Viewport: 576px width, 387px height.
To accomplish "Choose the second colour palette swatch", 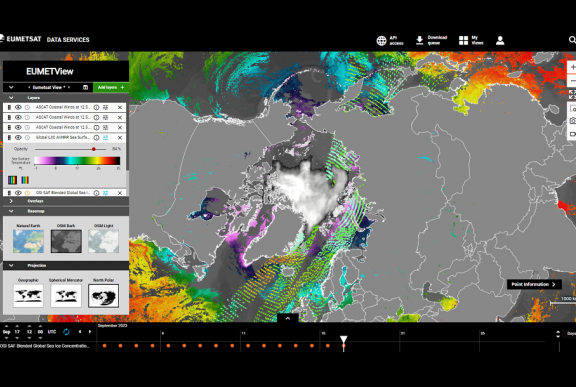I will 25,180.
